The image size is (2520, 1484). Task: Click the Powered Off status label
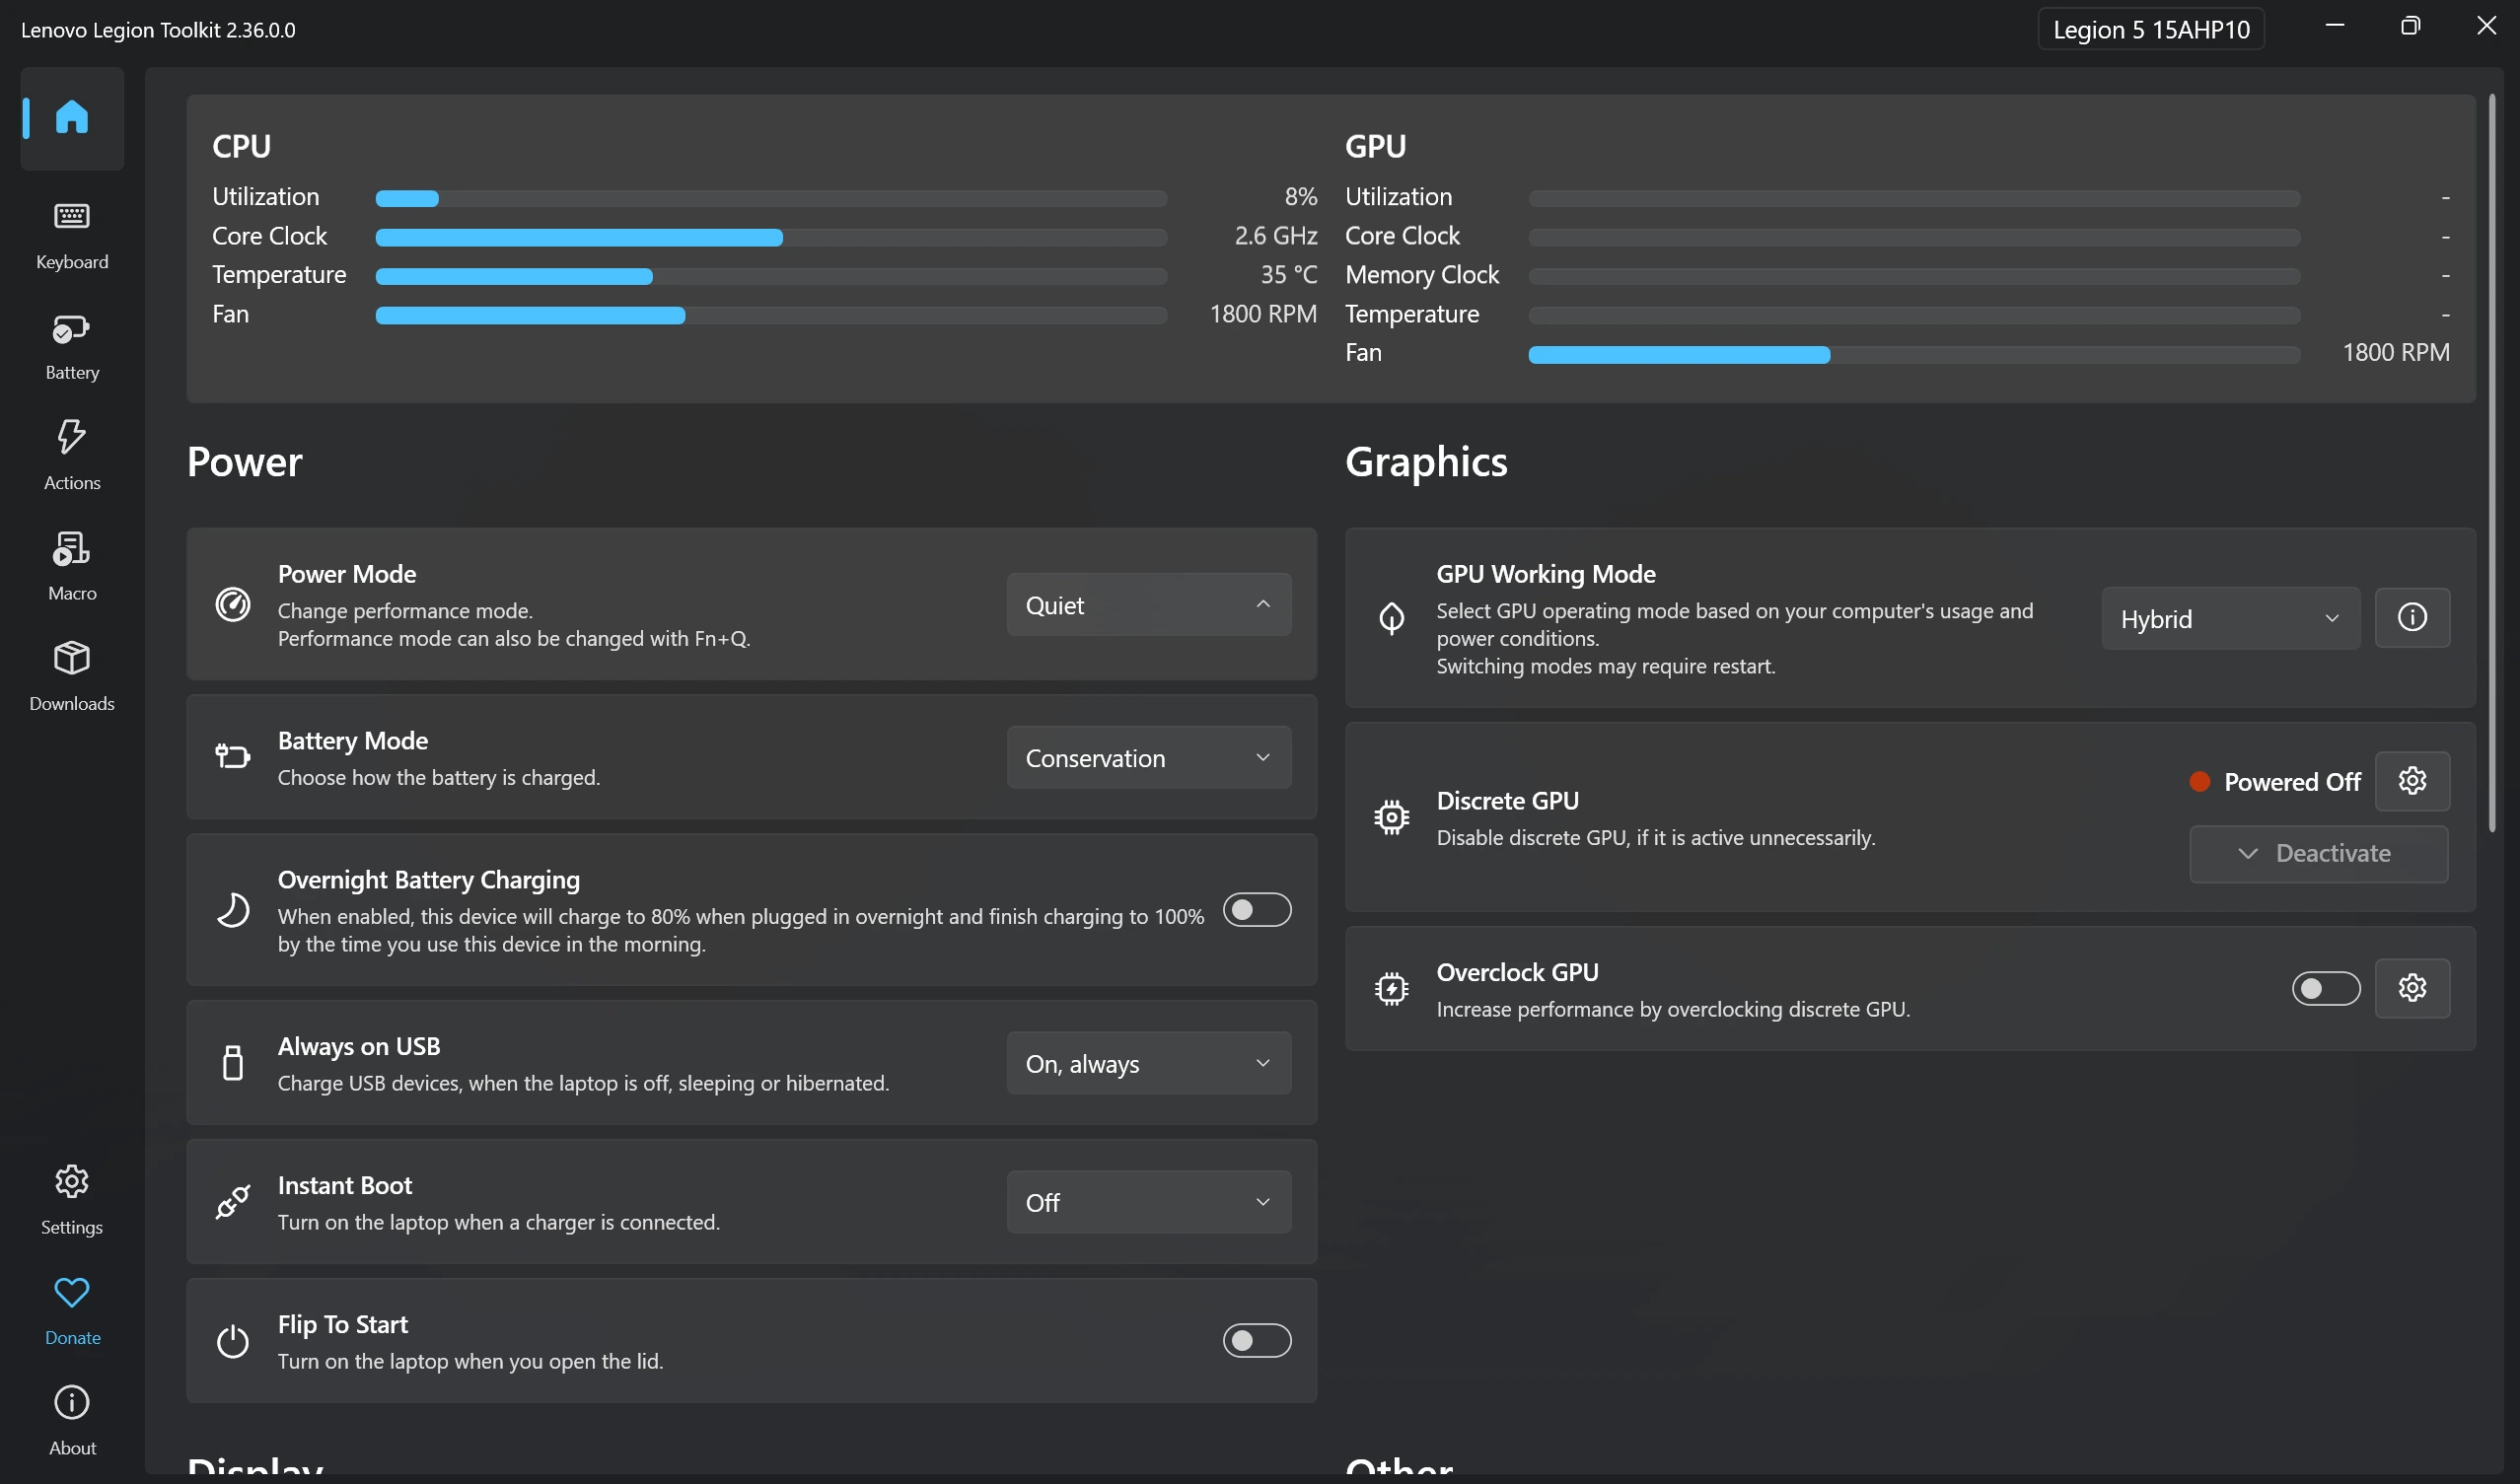tap(2291, 781)
